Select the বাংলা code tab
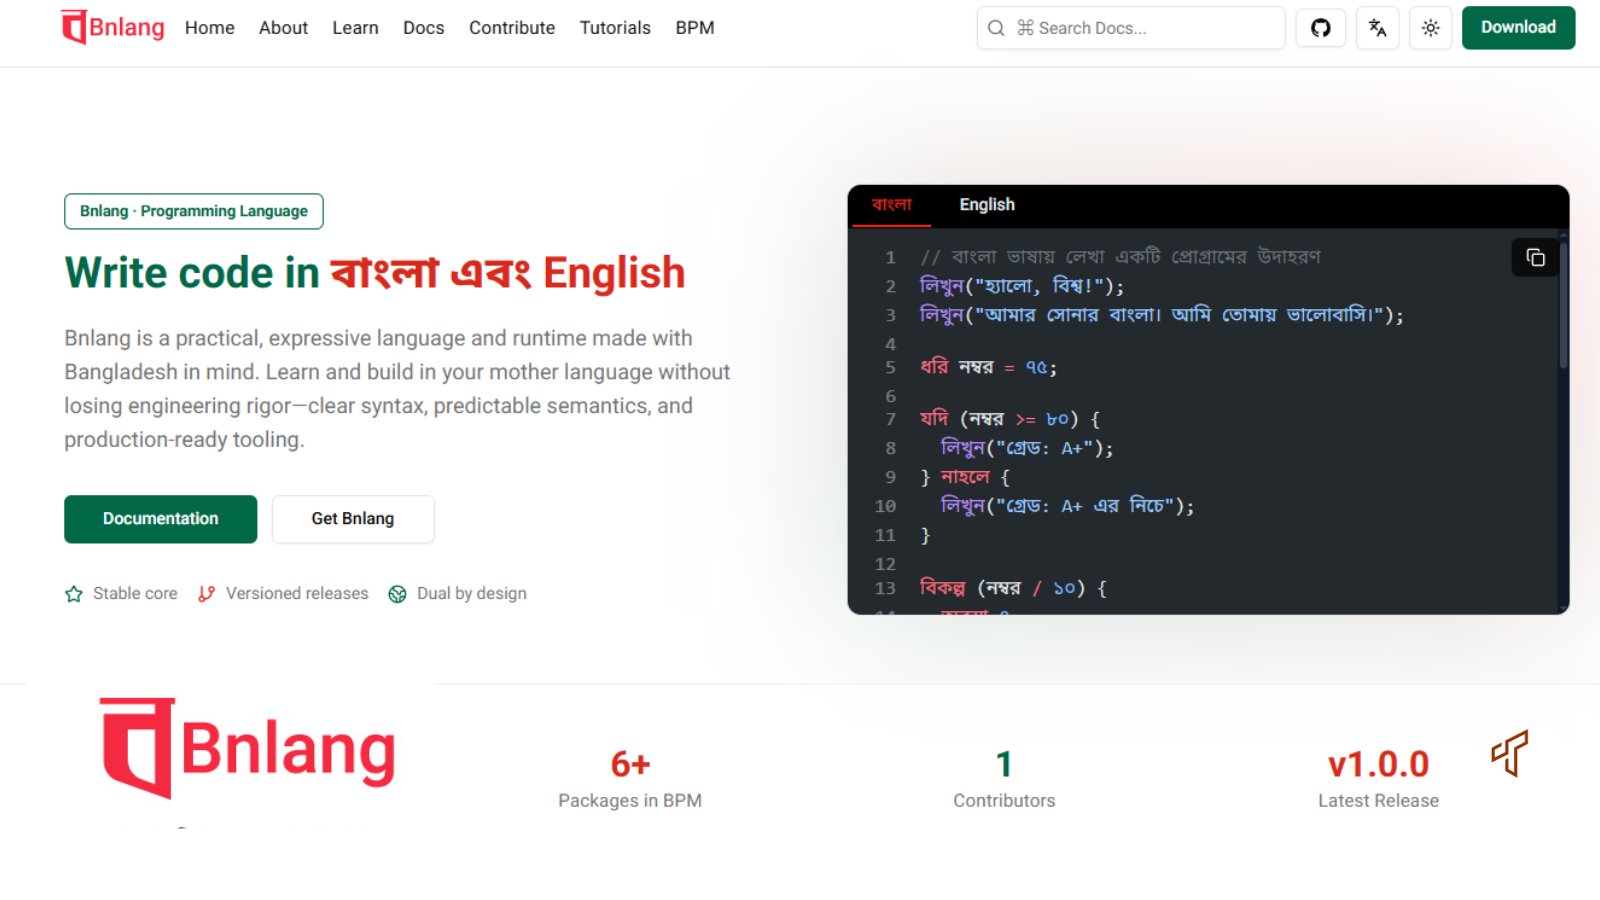 890,204
